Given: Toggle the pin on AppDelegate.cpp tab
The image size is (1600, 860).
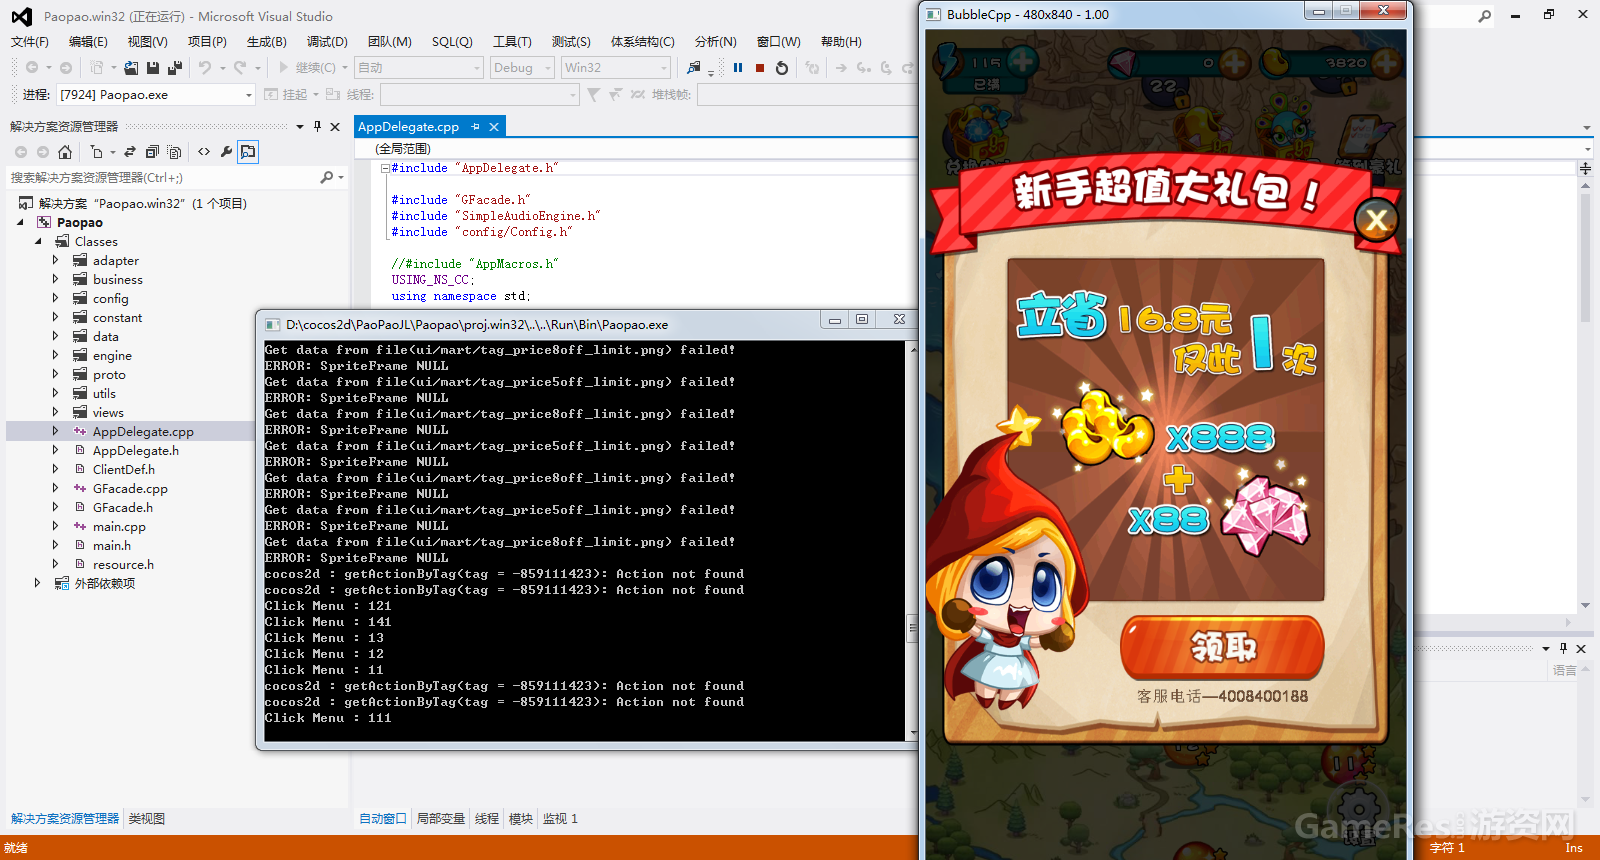Looking at the screenshot, I should (x=475, y=127).
